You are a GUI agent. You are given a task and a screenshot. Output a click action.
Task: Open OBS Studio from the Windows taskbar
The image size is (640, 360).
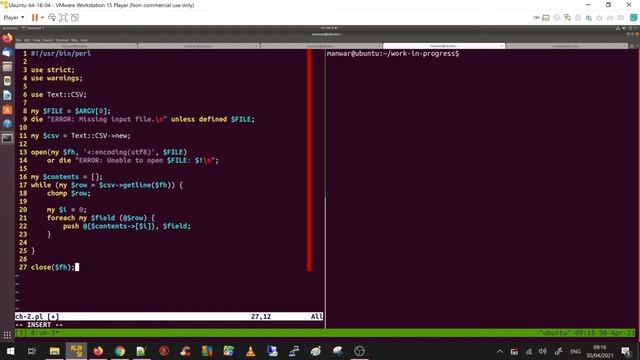360,351
